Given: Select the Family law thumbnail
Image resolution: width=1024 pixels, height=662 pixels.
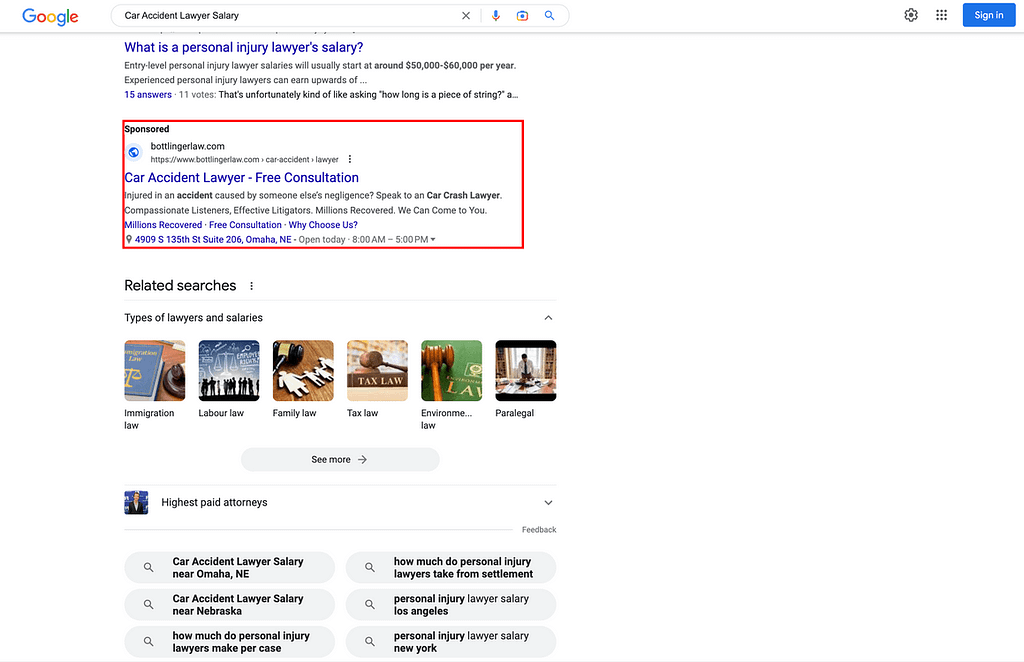Looking at the screenshot, I should tap(303, 370).
